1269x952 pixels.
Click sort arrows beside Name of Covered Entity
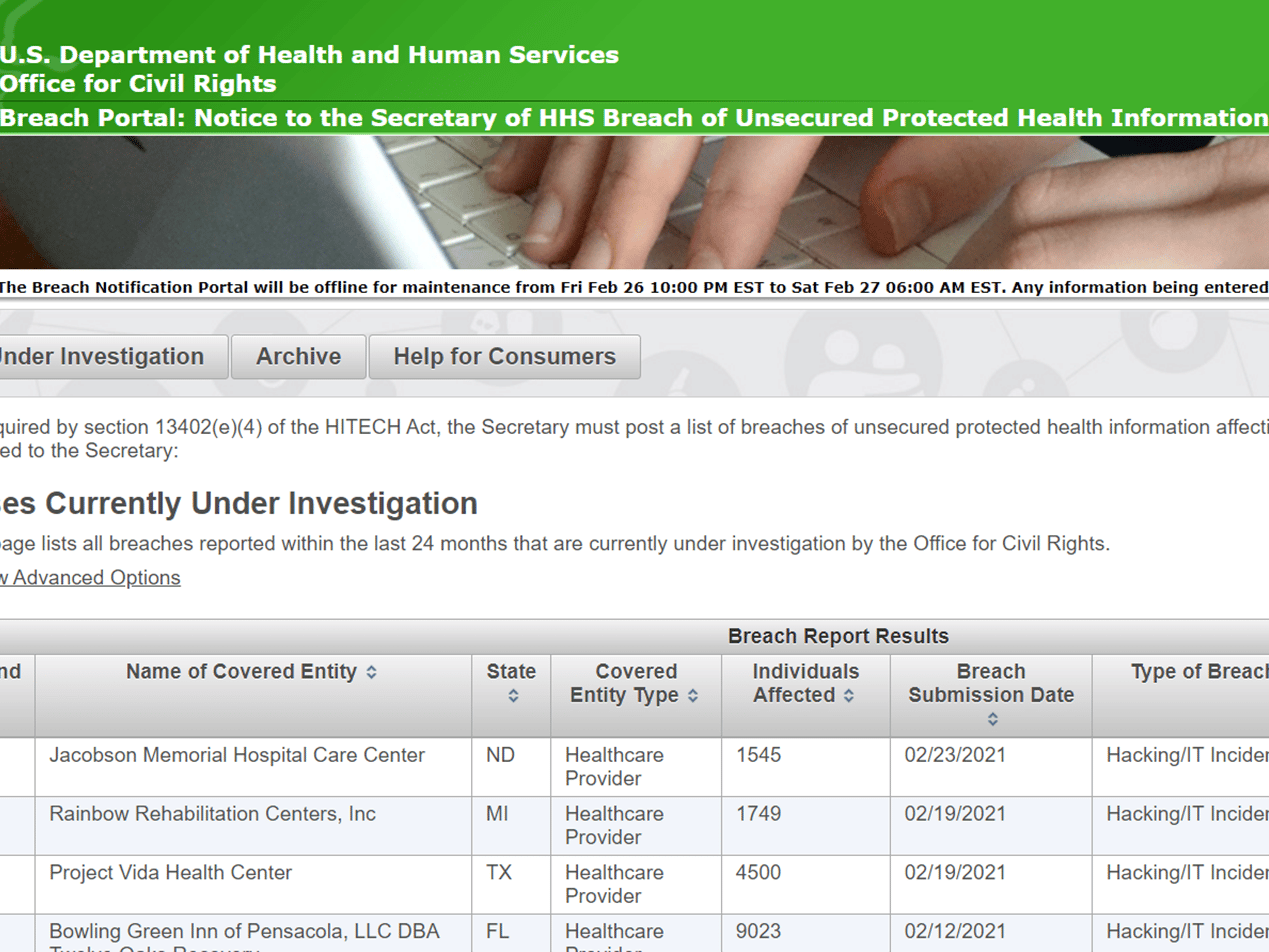tap(372, 673)
